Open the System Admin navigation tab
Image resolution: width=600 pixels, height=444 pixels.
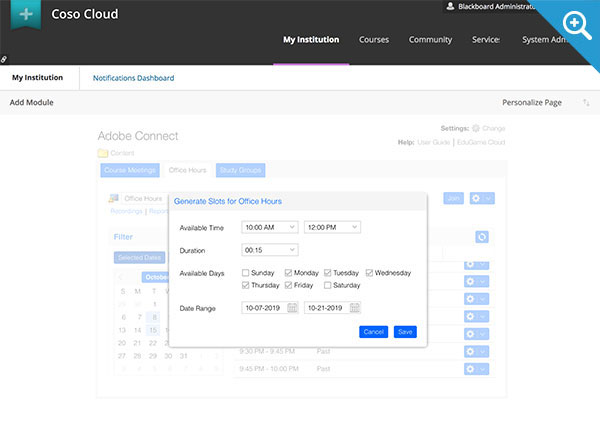[x=545, y=40]
